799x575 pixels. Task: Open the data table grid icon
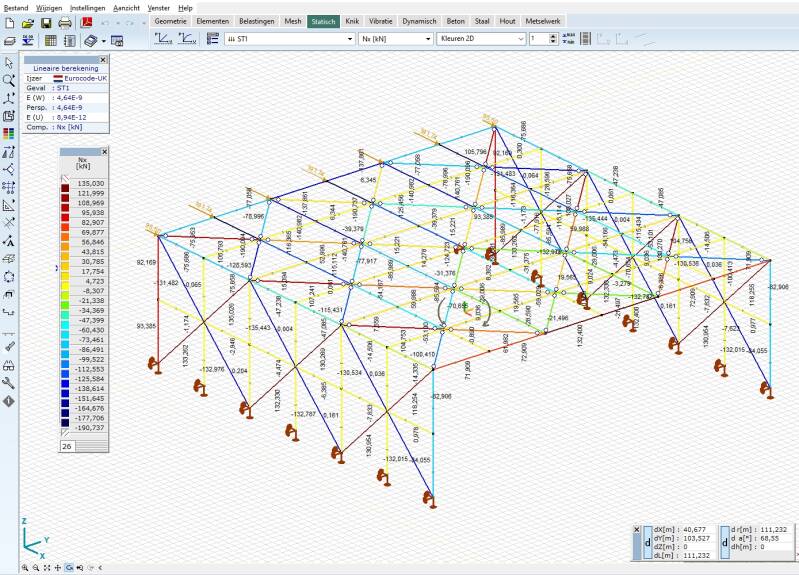pos(50,40)
